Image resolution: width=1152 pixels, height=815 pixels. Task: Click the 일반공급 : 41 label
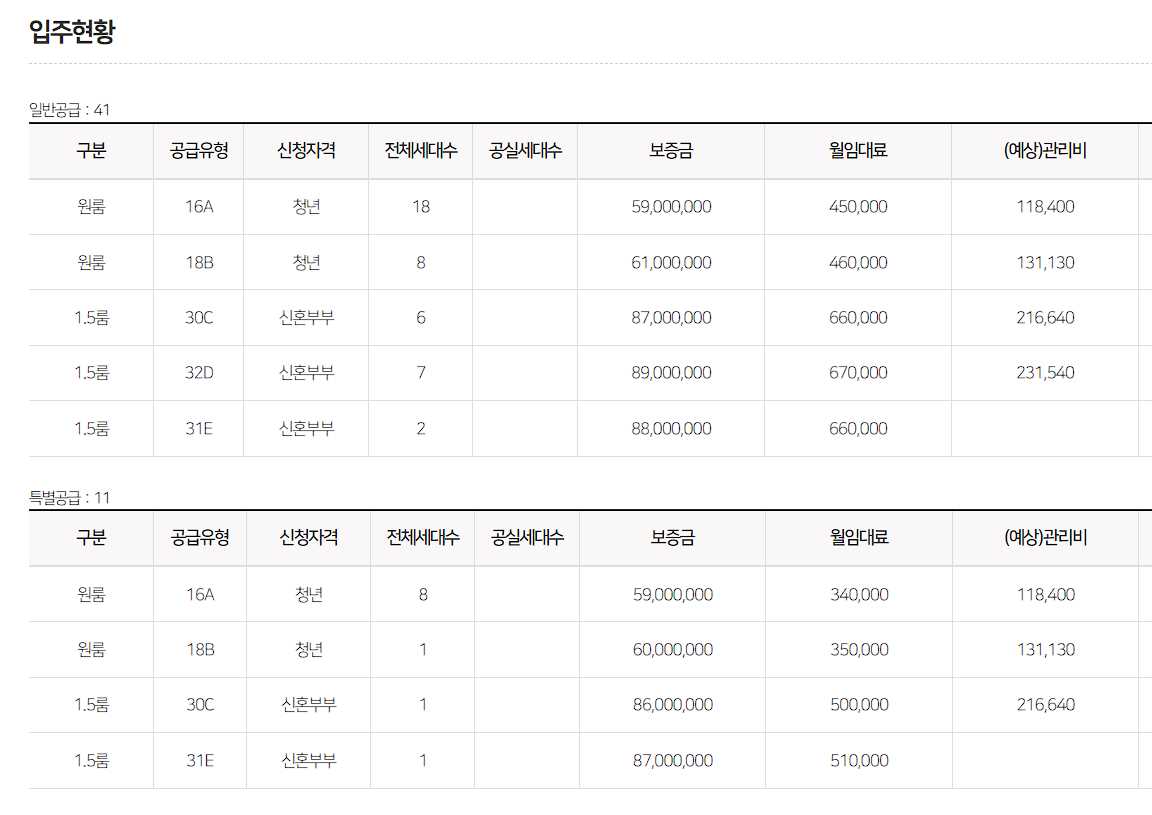tap(69, 110)
